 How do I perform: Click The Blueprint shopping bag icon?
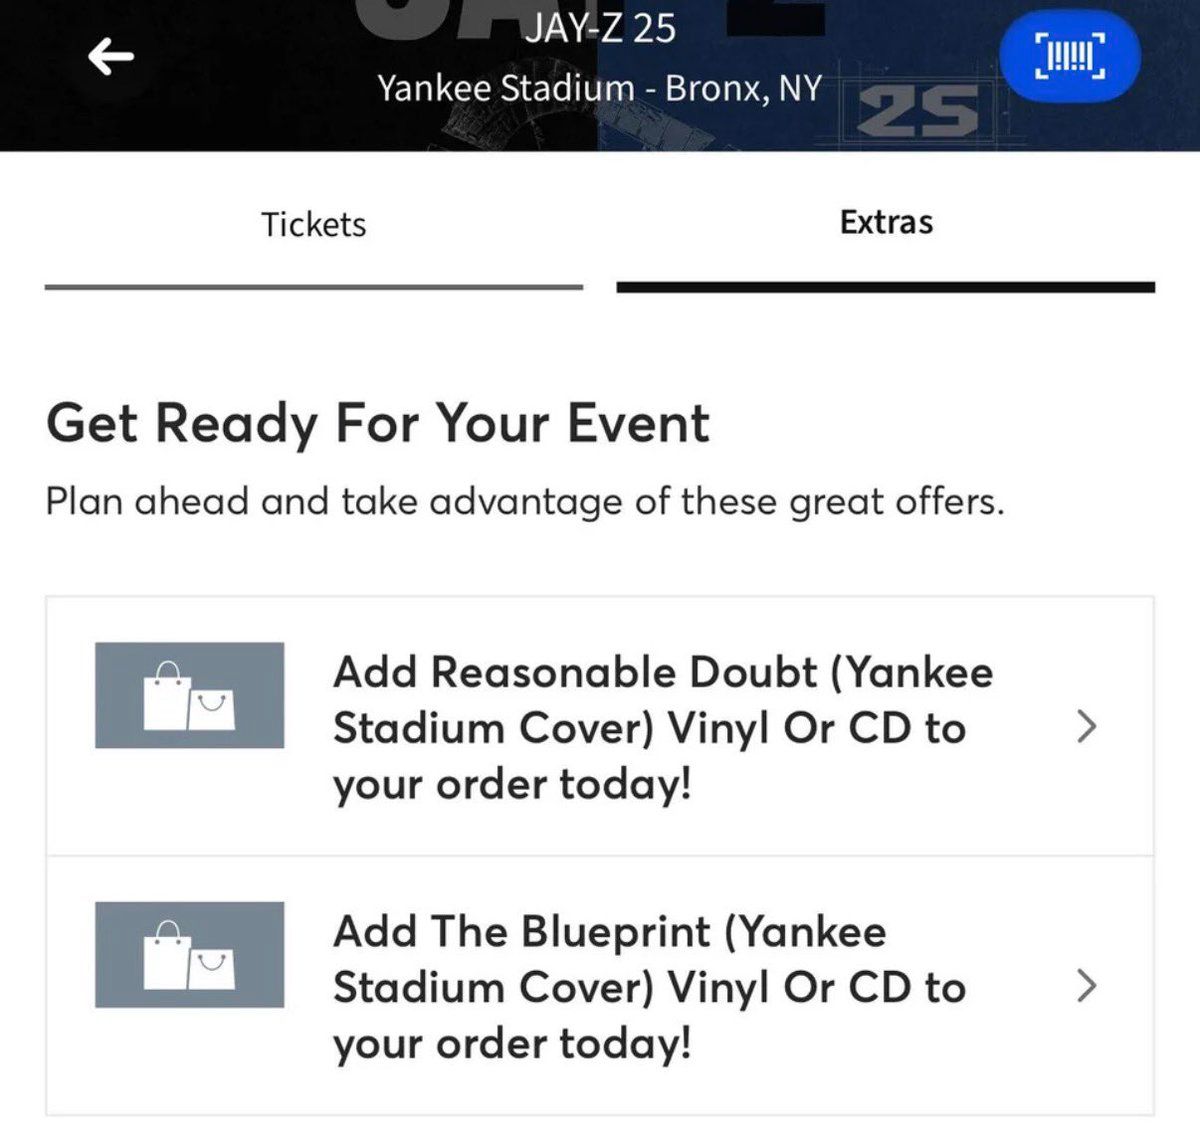[189, 955]
